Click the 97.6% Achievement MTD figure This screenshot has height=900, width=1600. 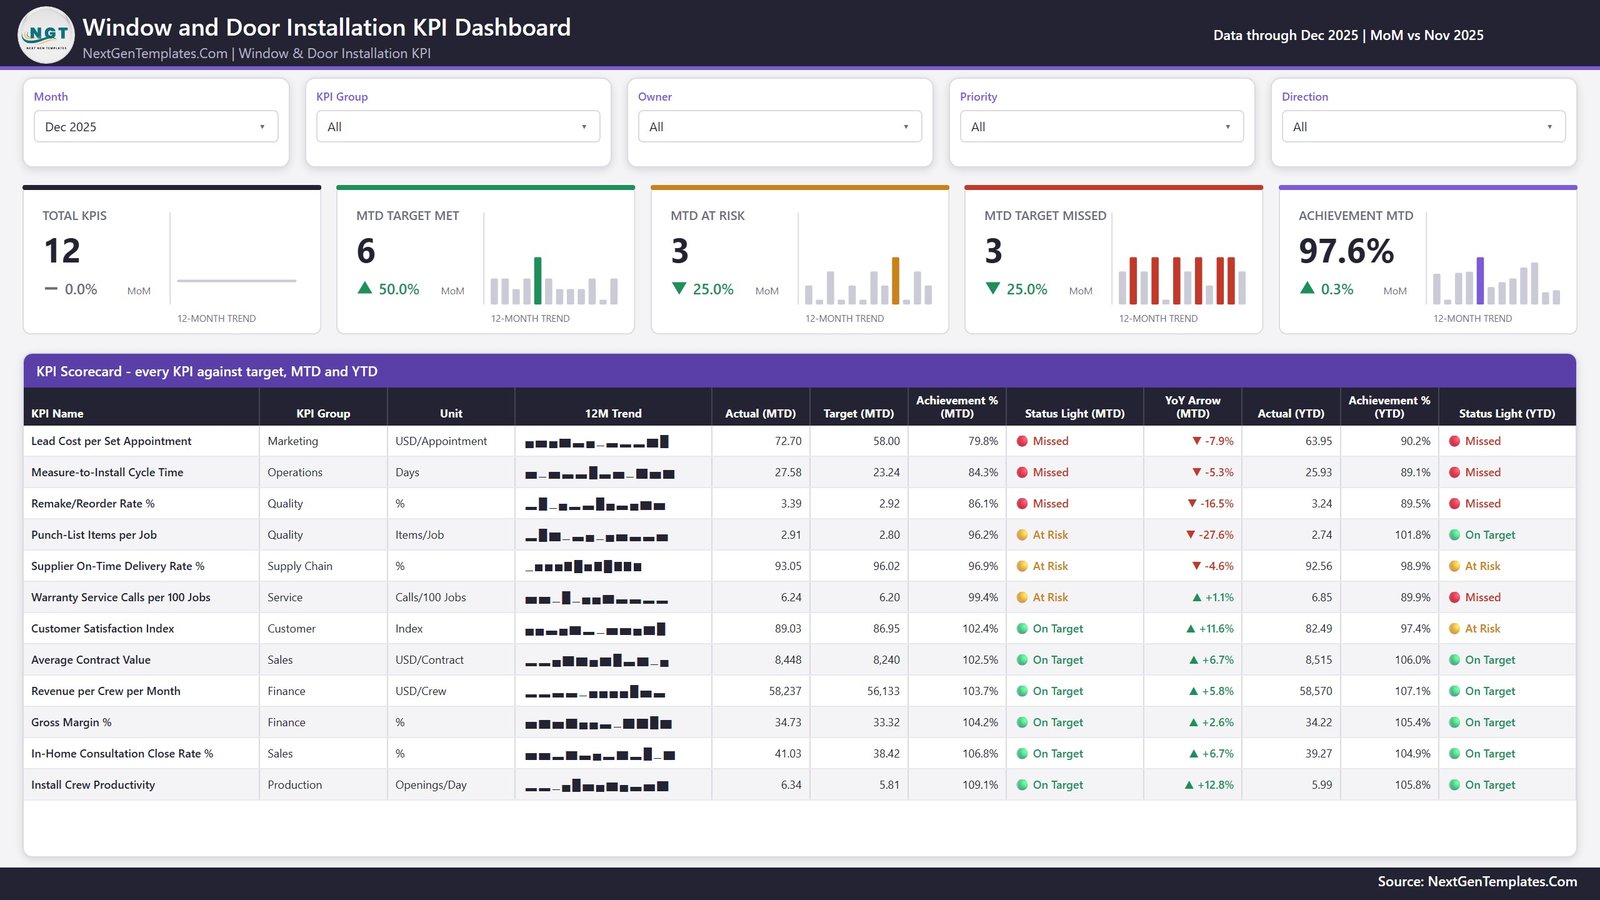(x=1346, y=251)
